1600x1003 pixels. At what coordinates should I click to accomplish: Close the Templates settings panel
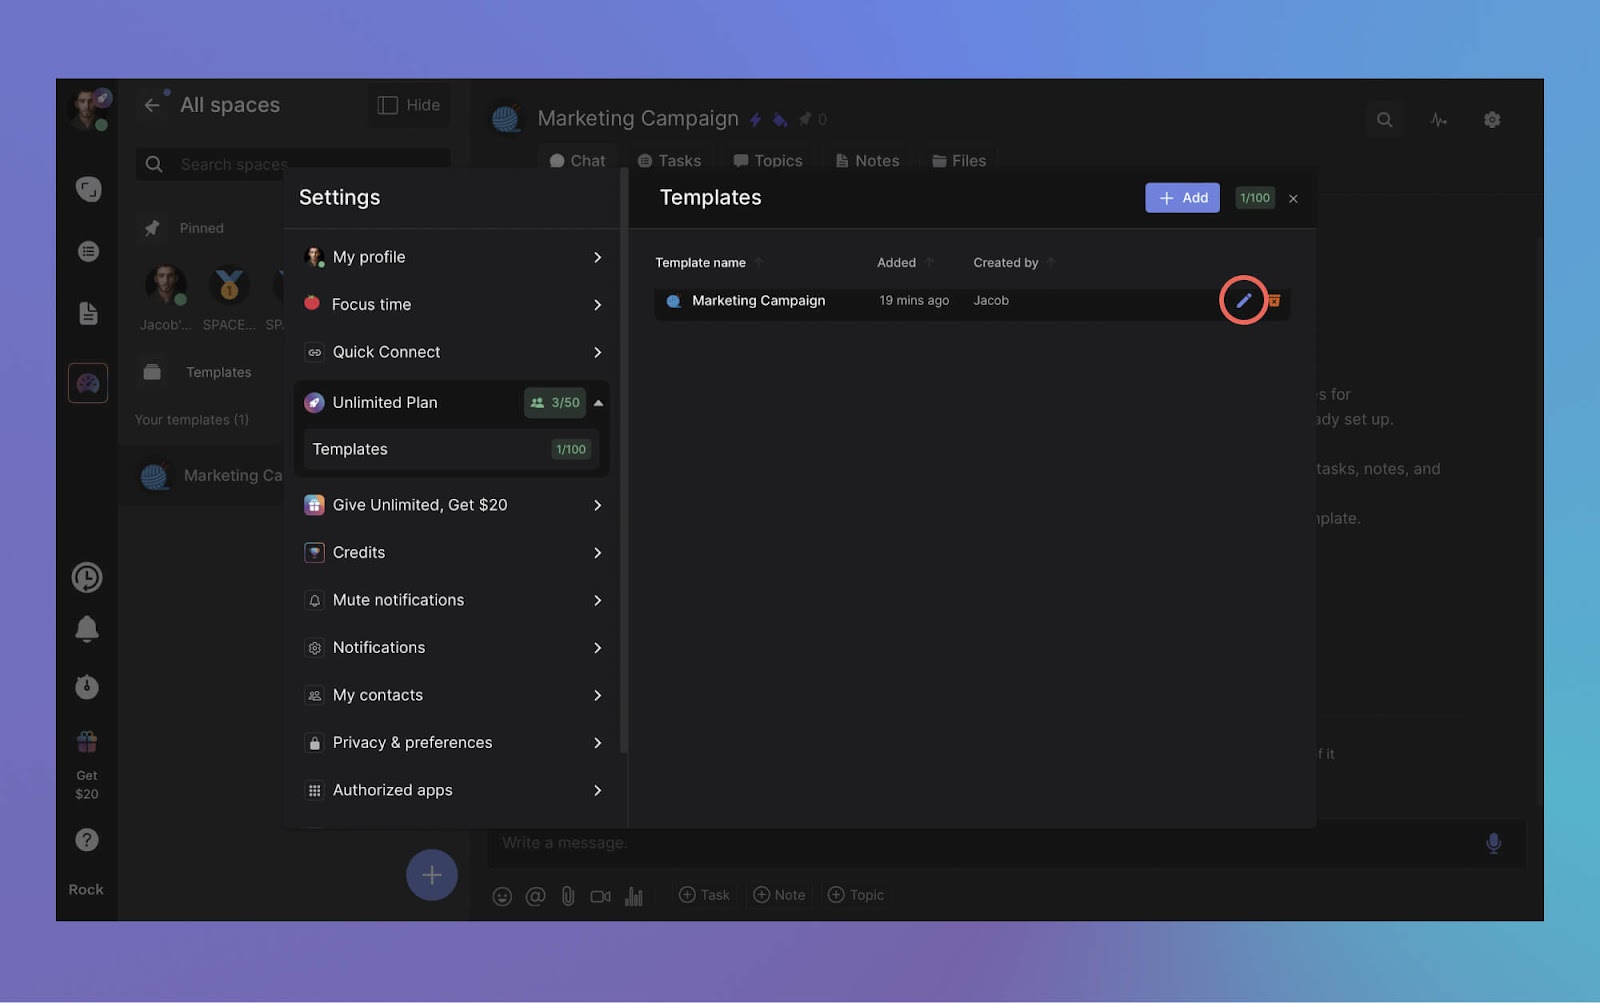tap(1293, 198)
